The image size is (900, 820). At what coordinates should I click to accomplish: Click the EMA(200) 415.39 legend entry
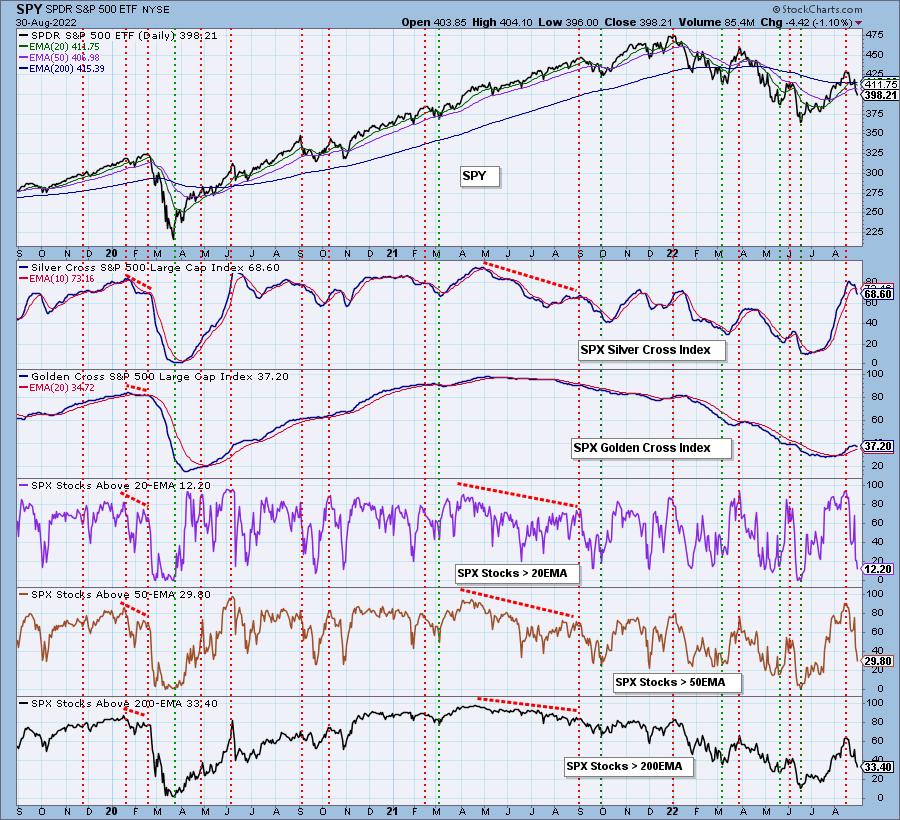(61, 68)
